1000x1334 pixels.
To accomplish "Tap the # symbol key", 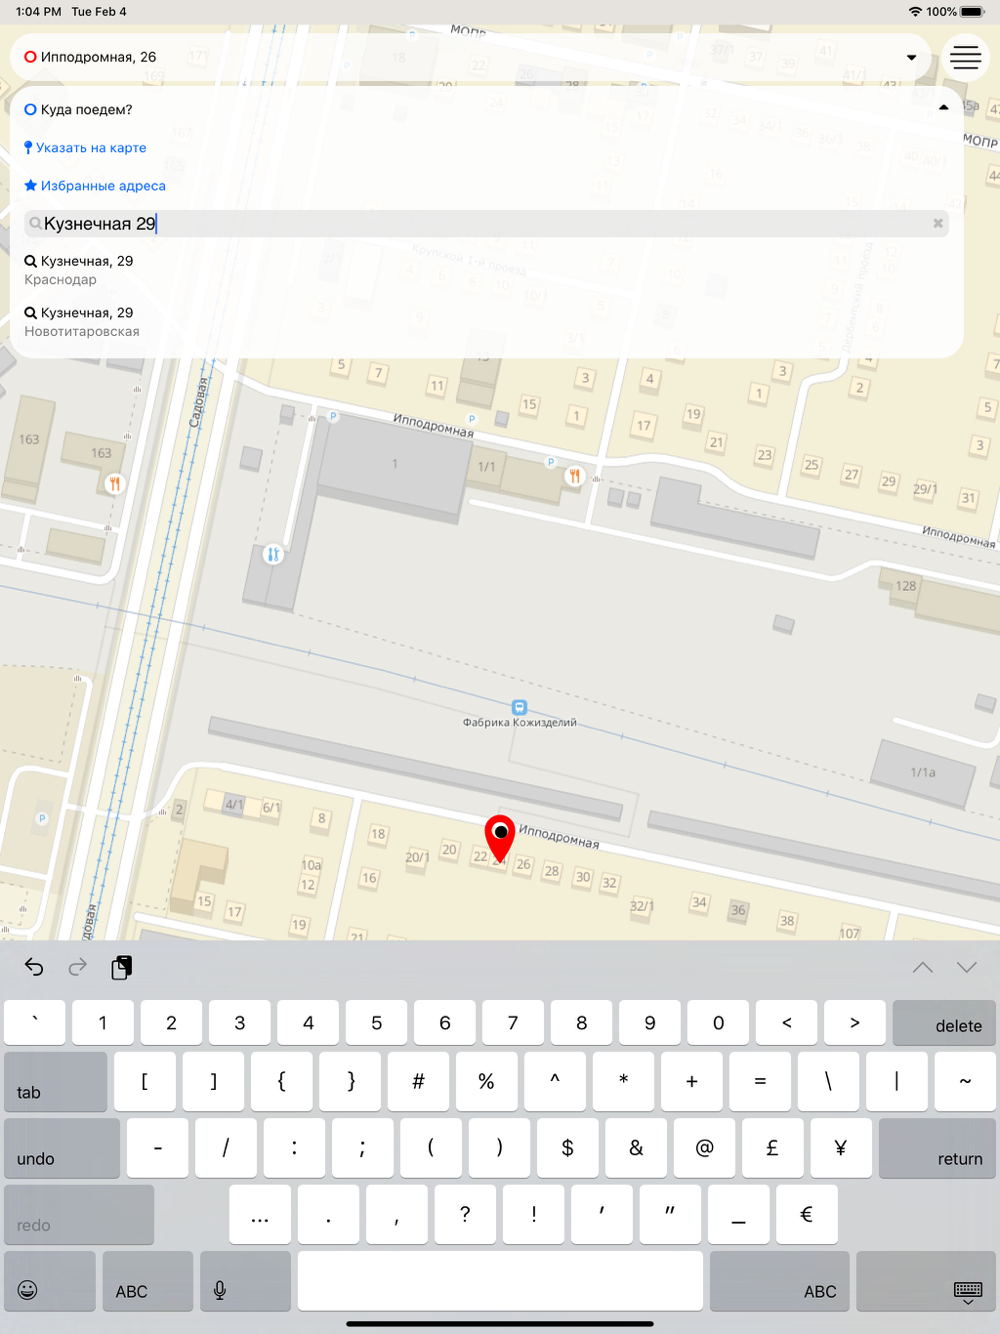I will (x=418, y=1081).
